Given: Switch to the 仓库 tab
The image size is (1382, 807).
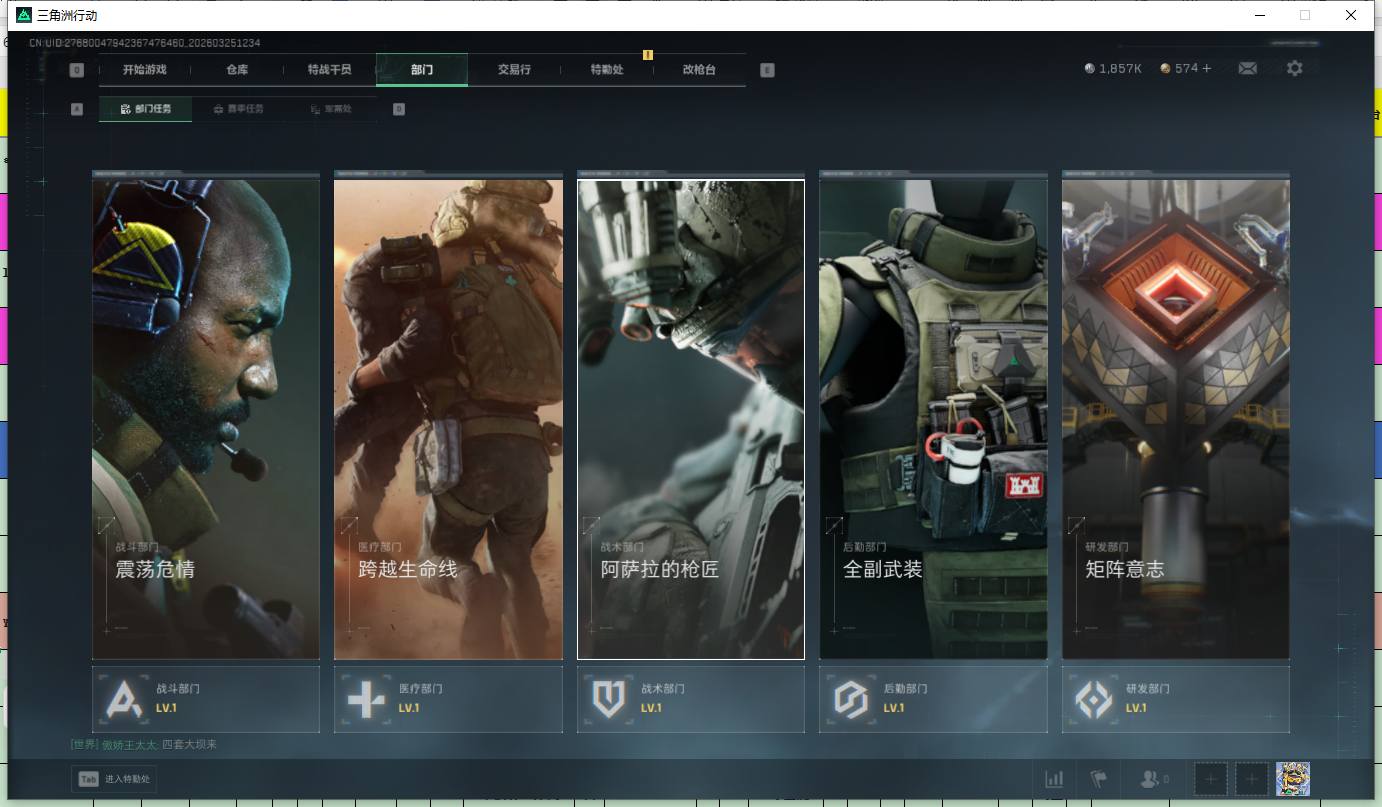Looking at the screenshot, I should 237,70.
